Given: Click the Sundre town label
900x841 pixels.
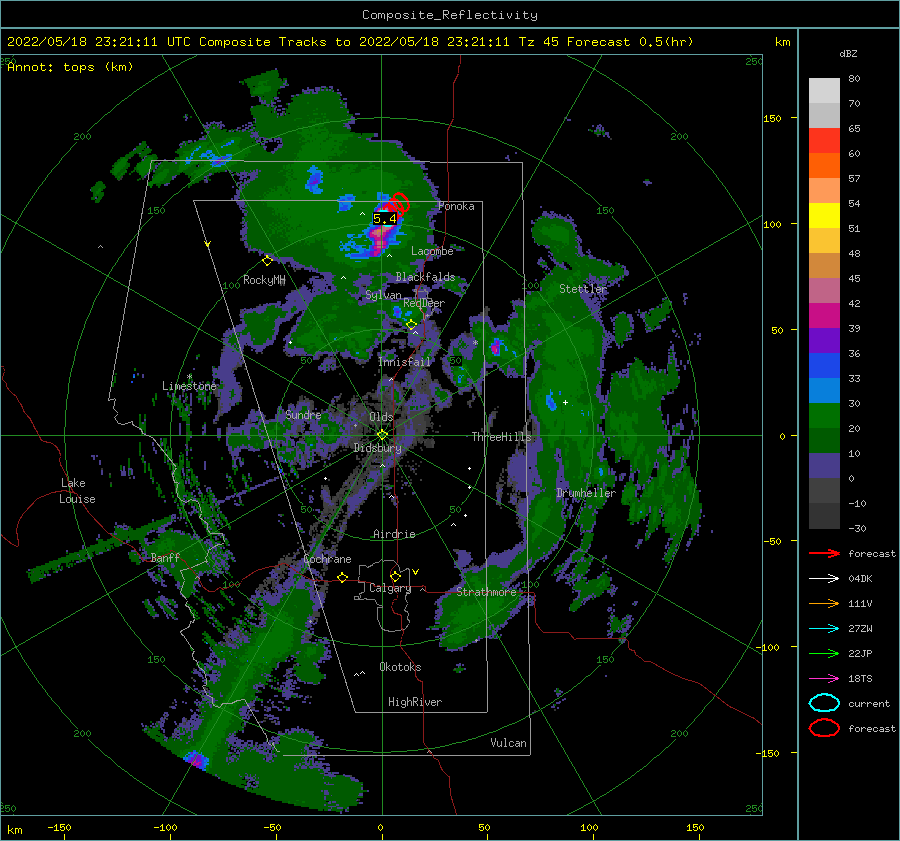Looking at the screenshot, I should (303, 414).
